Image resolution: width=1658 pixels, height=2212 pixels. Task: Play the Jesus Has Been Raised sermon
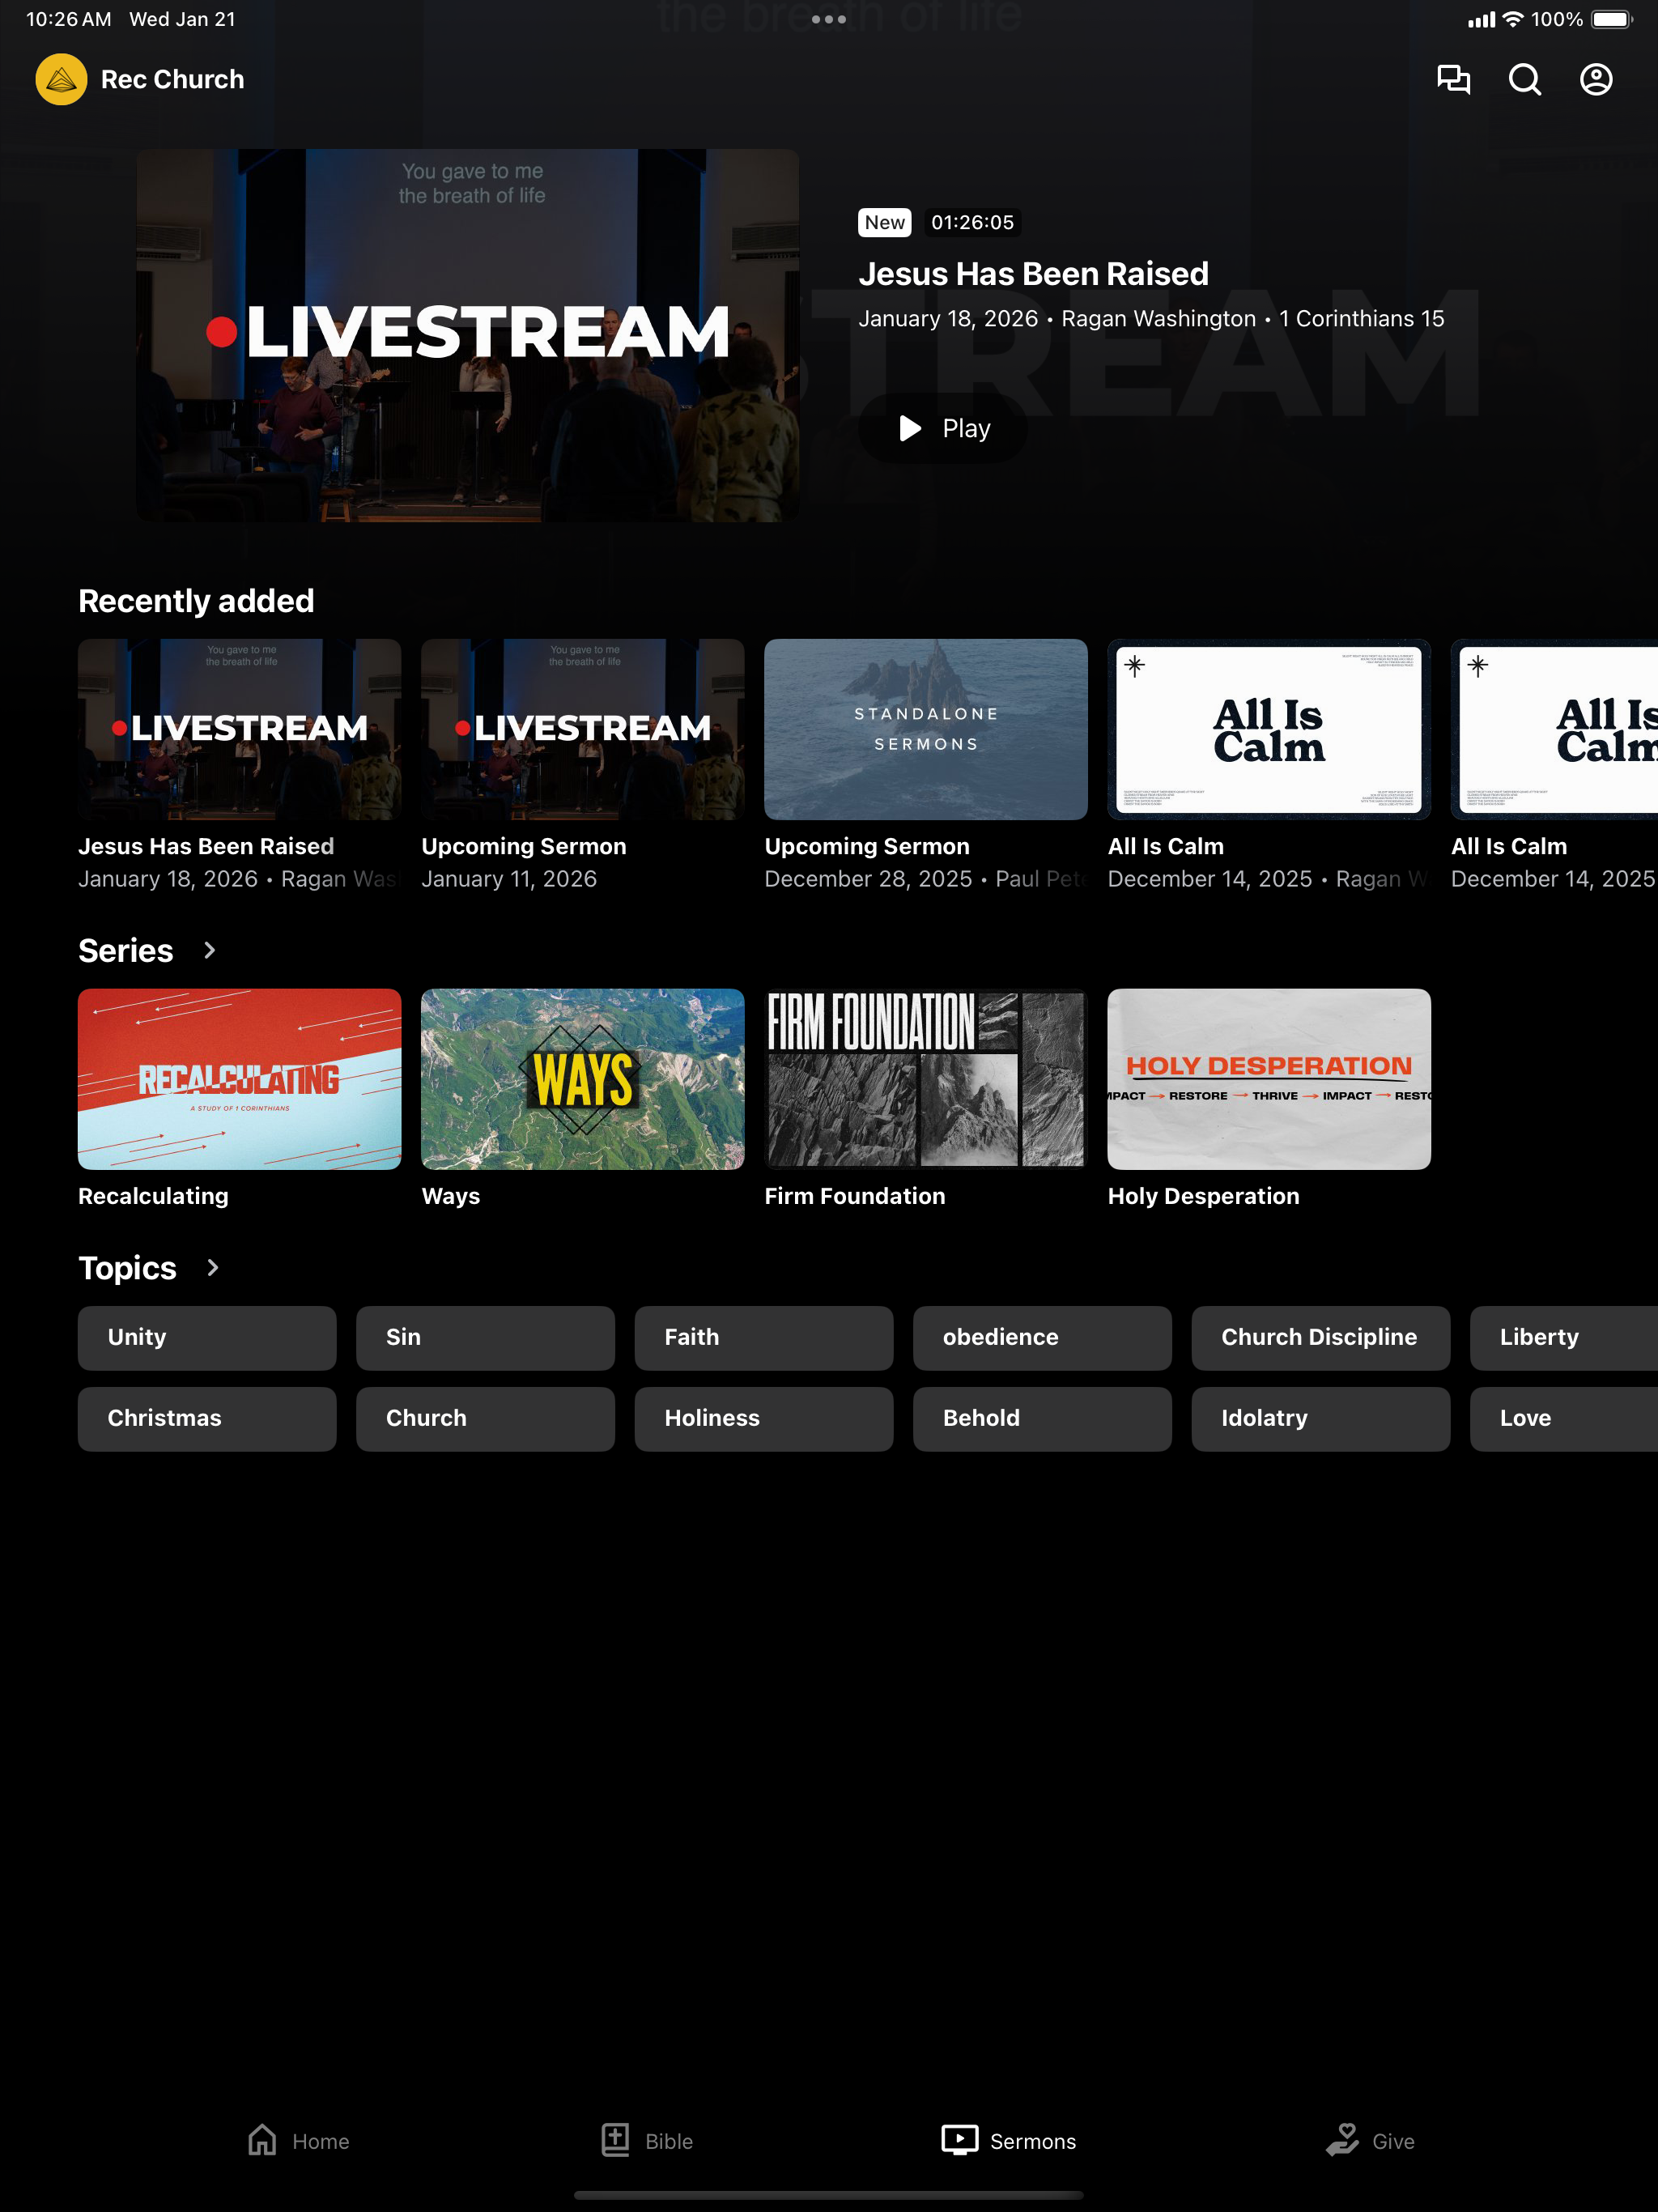tap(943, 428)
